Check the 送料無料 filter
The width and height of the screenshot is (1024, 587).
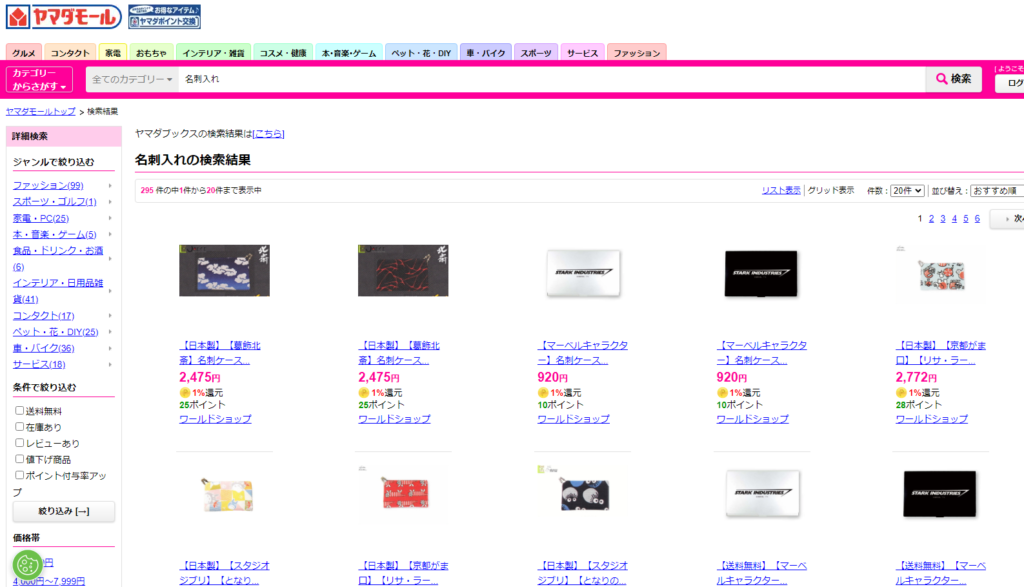tap(20, 411)
